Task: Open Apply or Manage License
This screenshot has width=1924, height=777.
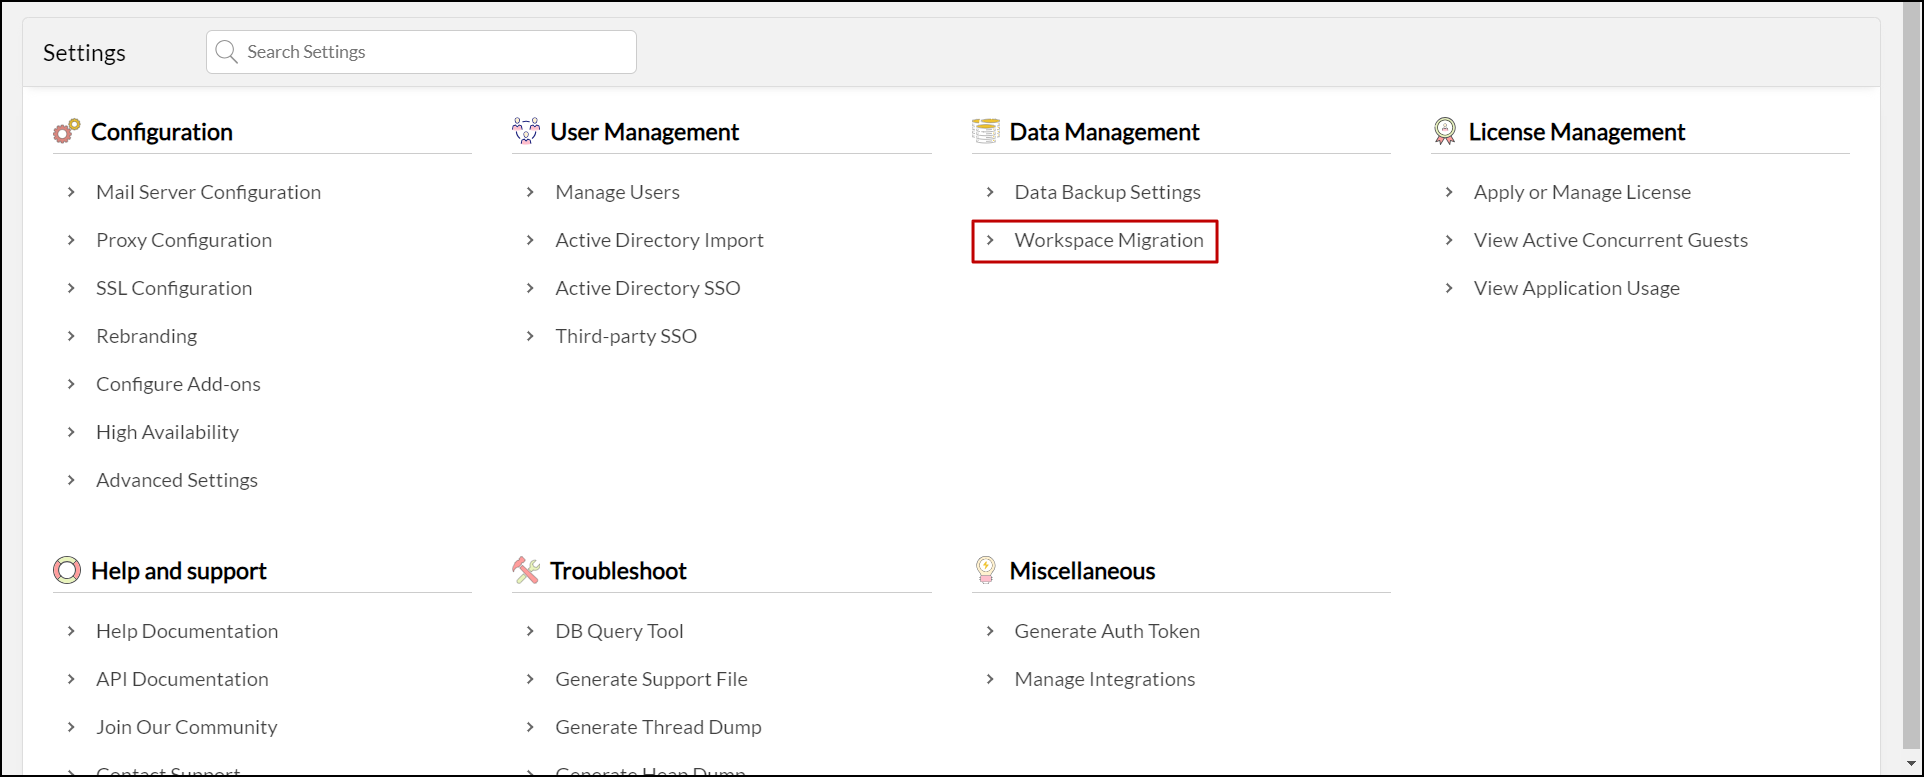Action: pyautogui.click(x=1582, y=192)
